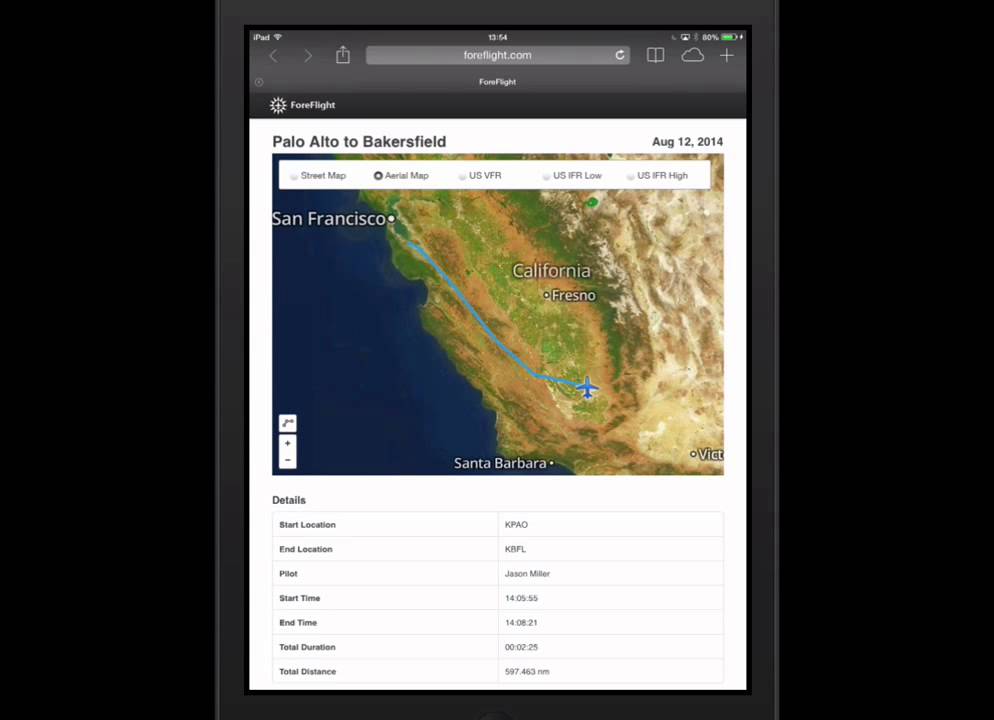Tap the California state label
Viewport: 994px width, 720px height.
coord(552,271)
